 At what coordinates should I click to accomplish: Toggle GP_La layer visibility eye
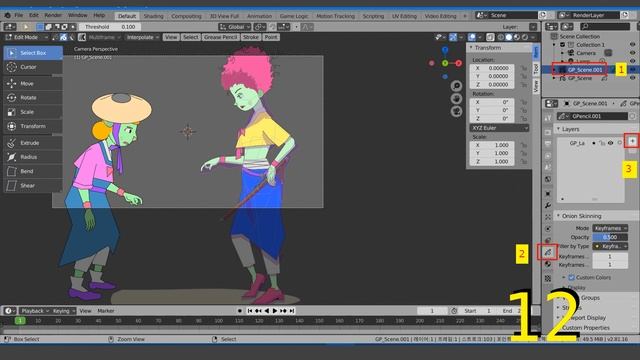click(x=611, y=143)
